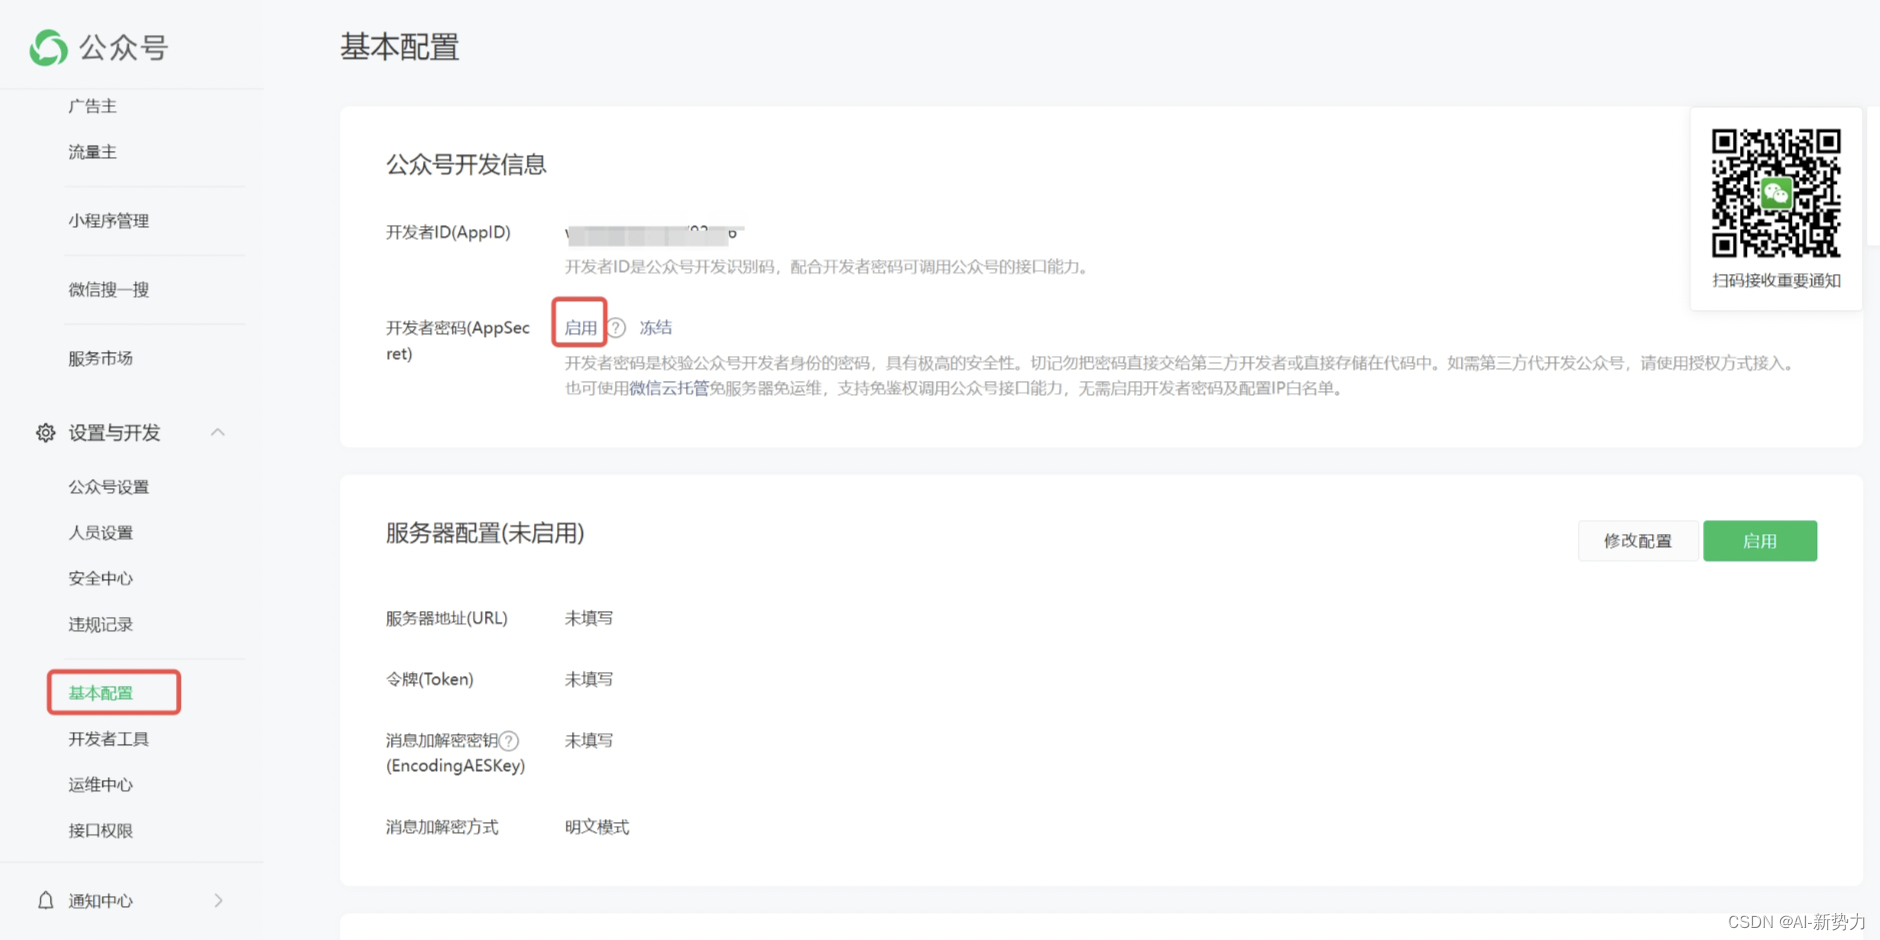Select 基本配置 in sidebar

pos(101,693)
